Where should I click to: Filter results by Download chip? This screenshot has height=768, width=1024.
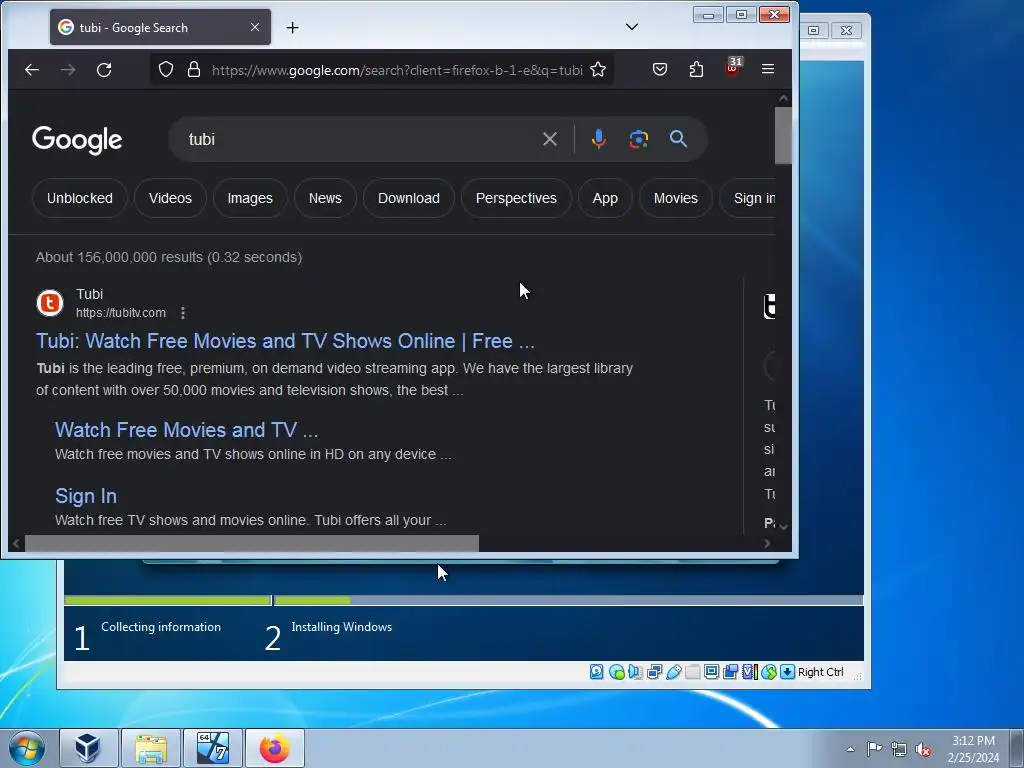point(409,198)
